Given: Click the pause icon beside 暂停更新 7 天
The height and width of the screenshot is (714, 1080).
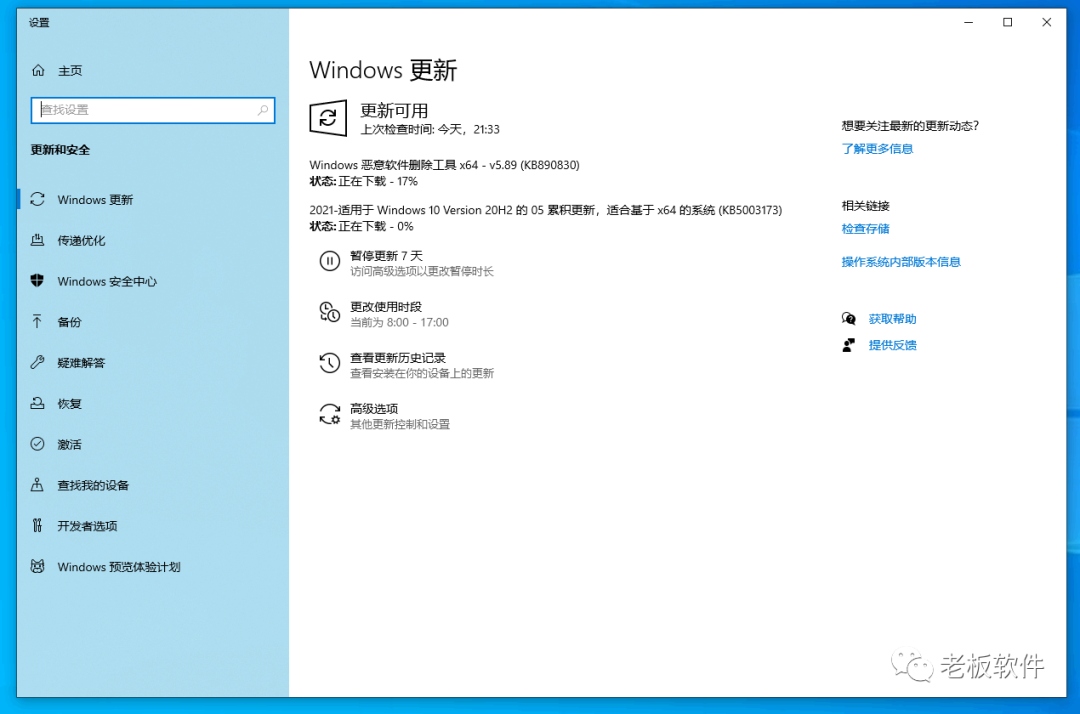Looking at the screenshot, I should click(329, 262).
